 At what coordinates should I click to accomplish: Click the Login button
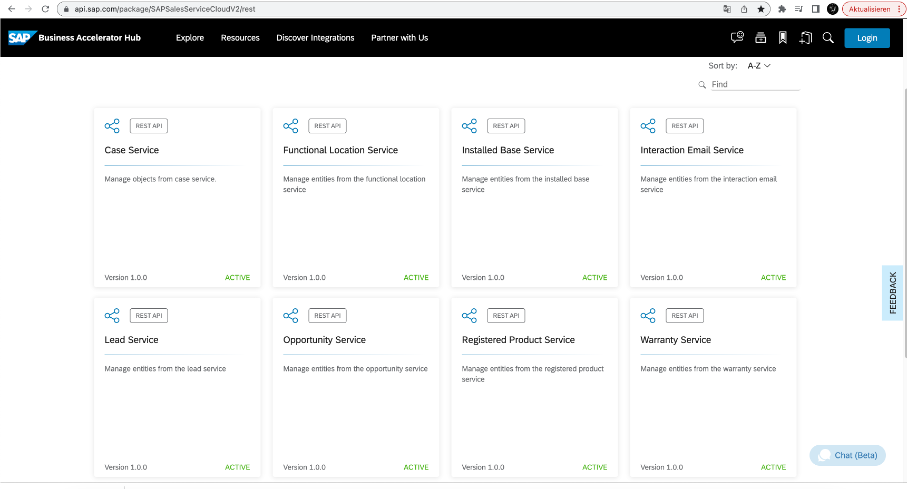[866, 38]
